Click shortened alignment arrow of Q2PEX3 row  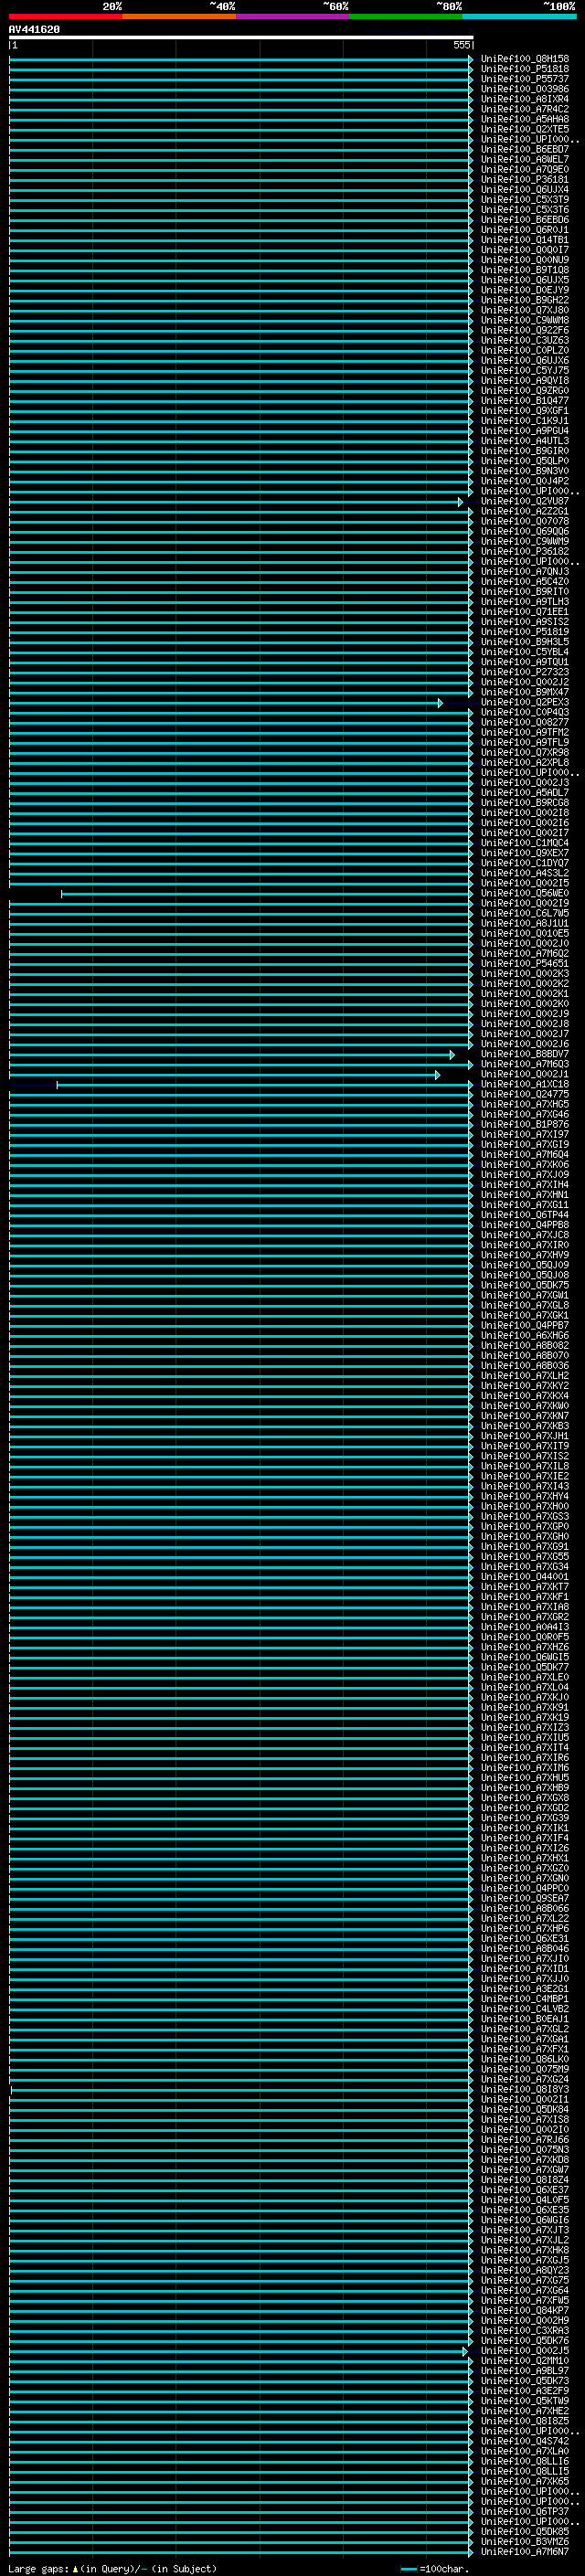(440, 703)
